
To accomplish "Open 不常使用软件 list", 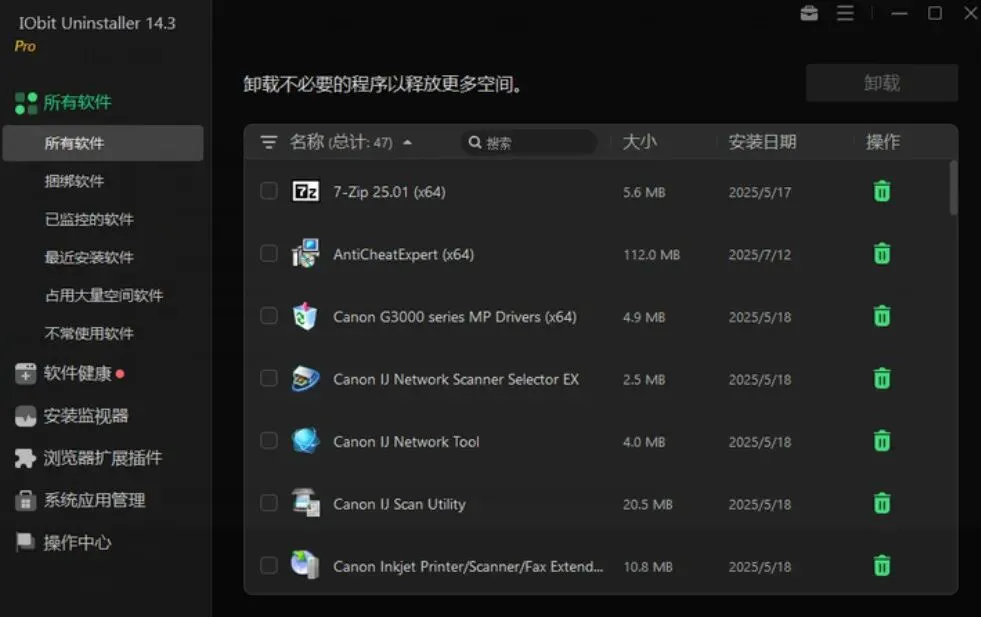I will click(x=89, y=334).
